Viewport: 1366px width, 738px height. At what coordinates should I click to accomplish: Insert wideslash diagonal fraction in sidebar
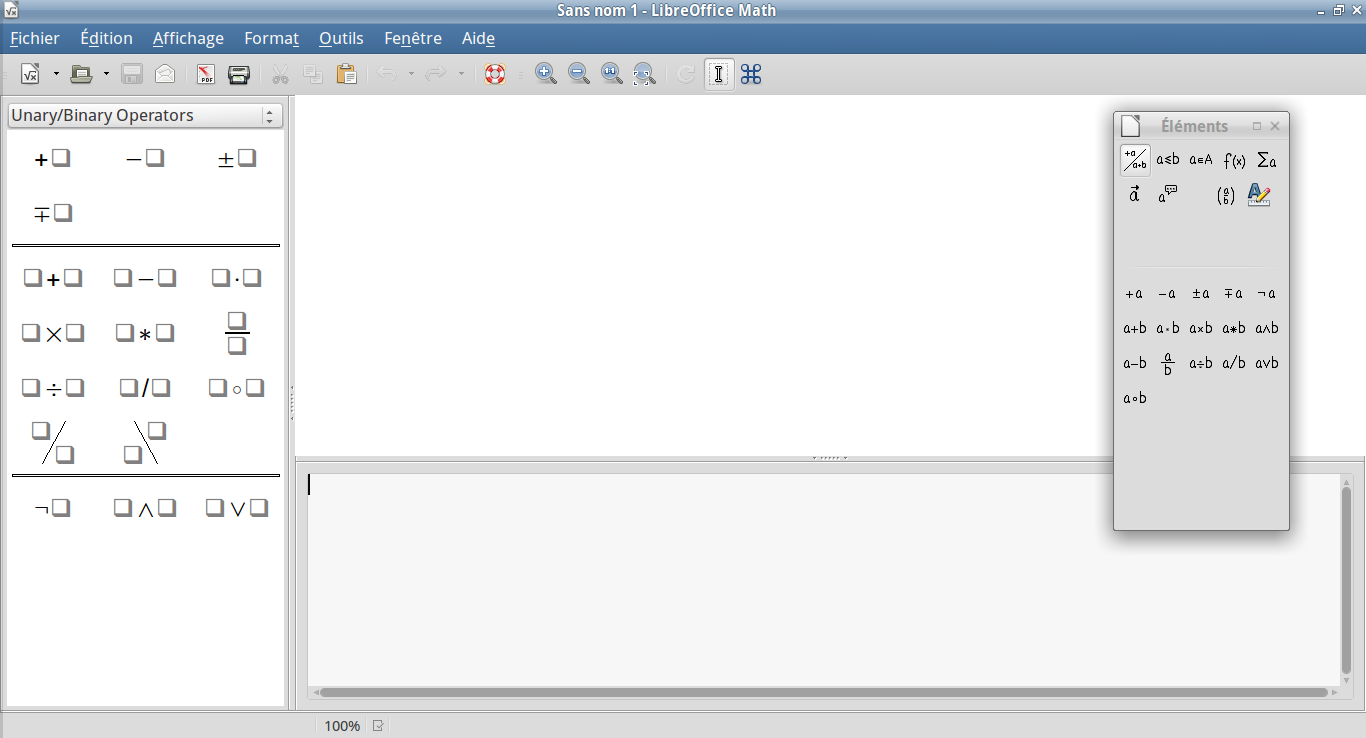tap(53, 443)
